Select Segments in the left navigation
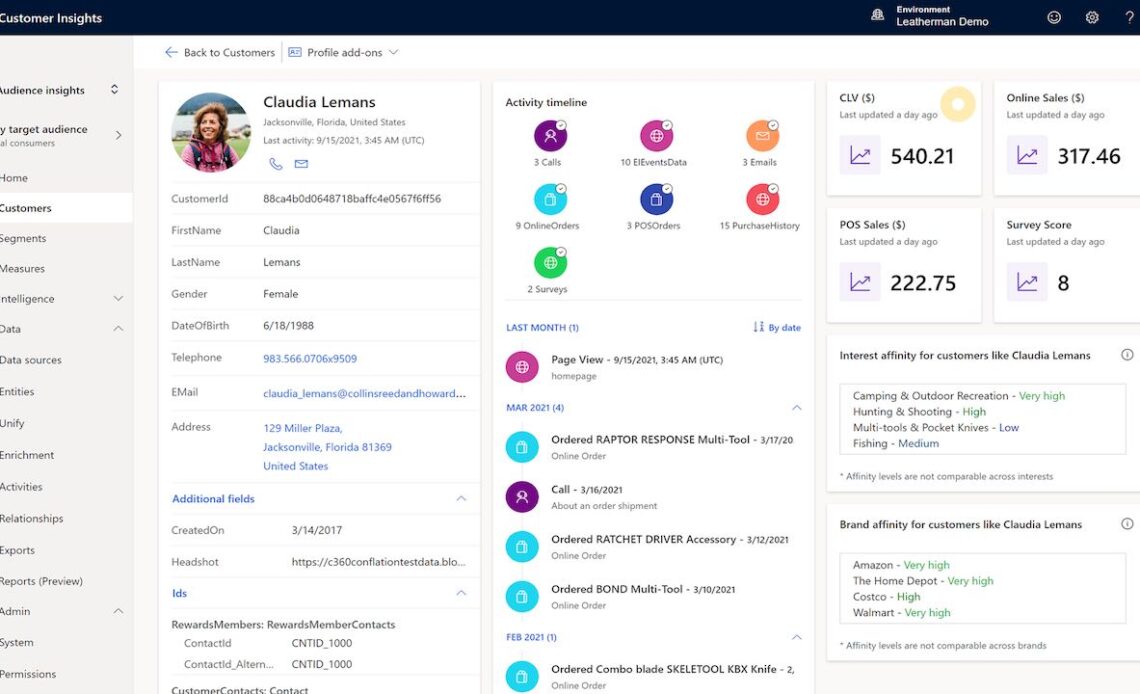 click(23, 238)
